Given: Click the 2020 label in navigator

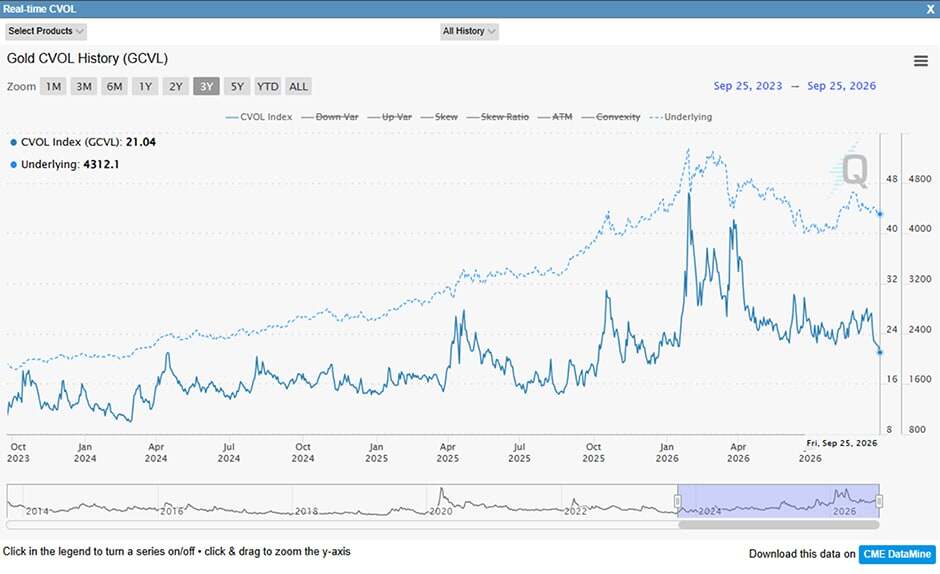Looking at the screenshot, I should [441, 511].
